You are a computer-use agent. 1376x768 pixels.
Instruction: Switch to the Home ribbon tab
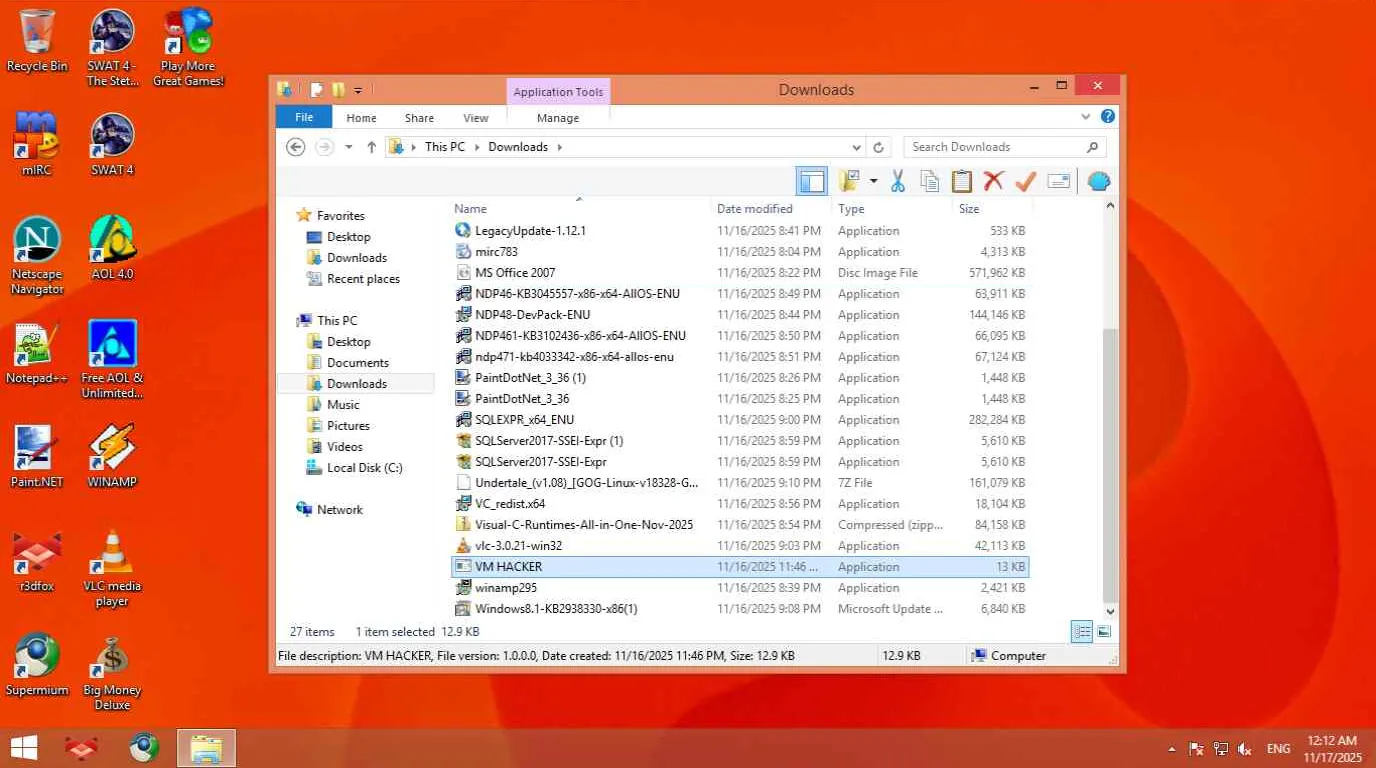tap(361, 118)
